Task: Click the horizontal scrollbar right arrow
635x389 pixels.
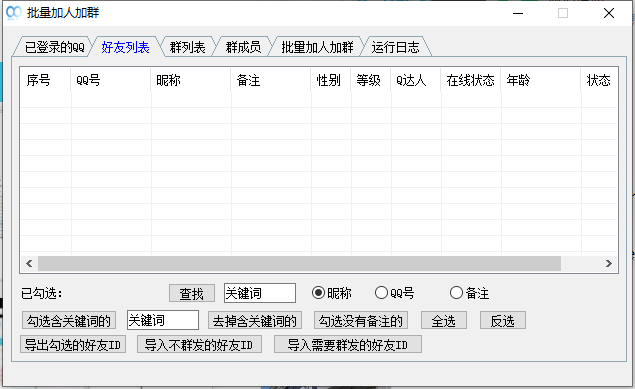Action: [609, 264]
